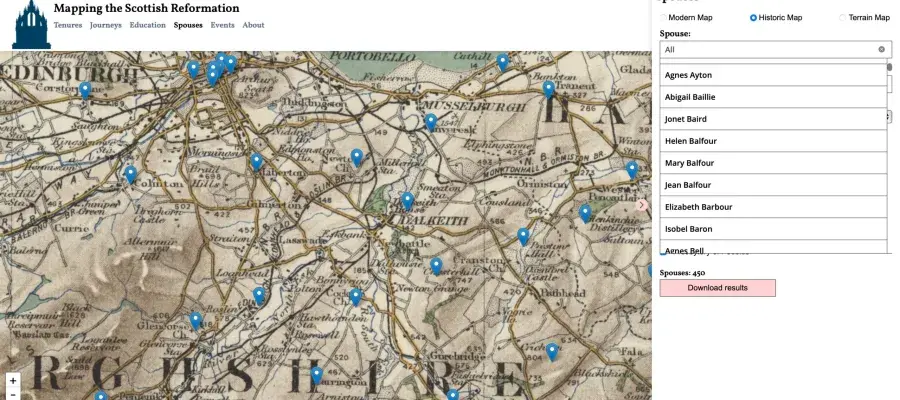900x400 pixels.
Task: Open the Tenures navigation tab
Action: click(x=68, y=25)
